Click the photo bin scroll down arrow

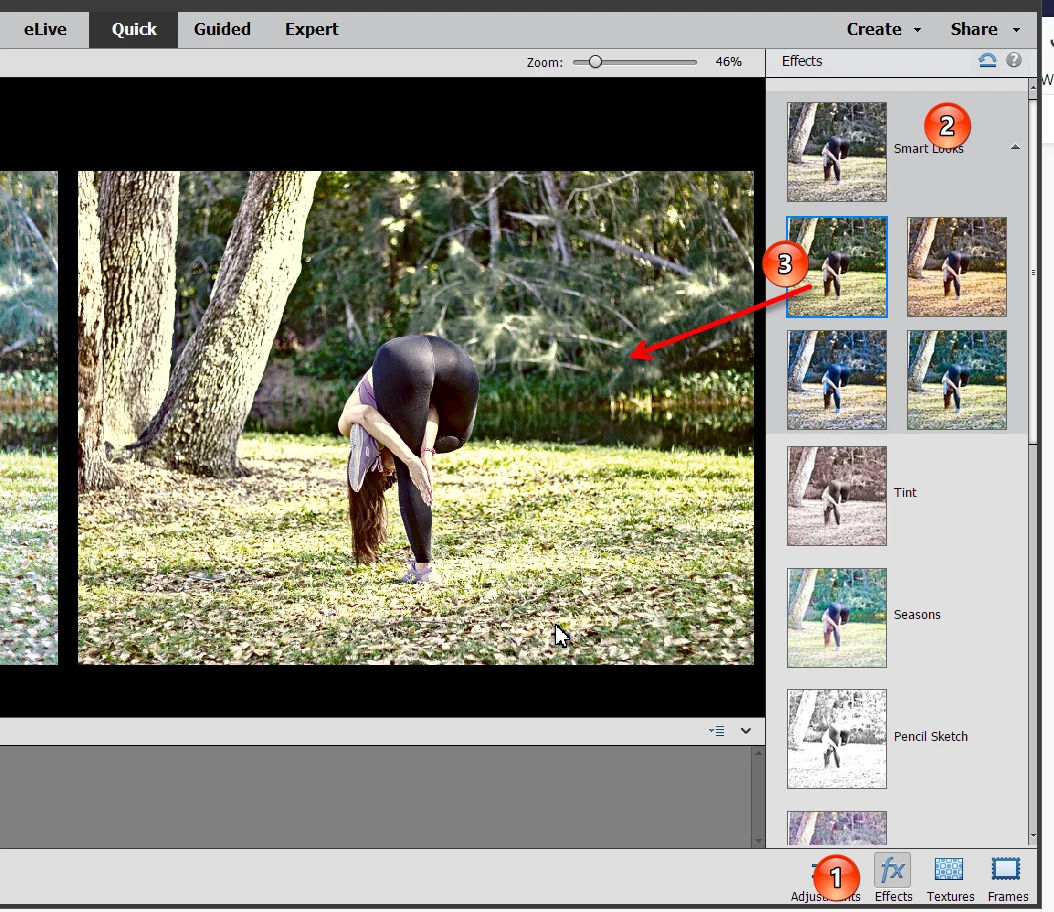pos(758,841)
